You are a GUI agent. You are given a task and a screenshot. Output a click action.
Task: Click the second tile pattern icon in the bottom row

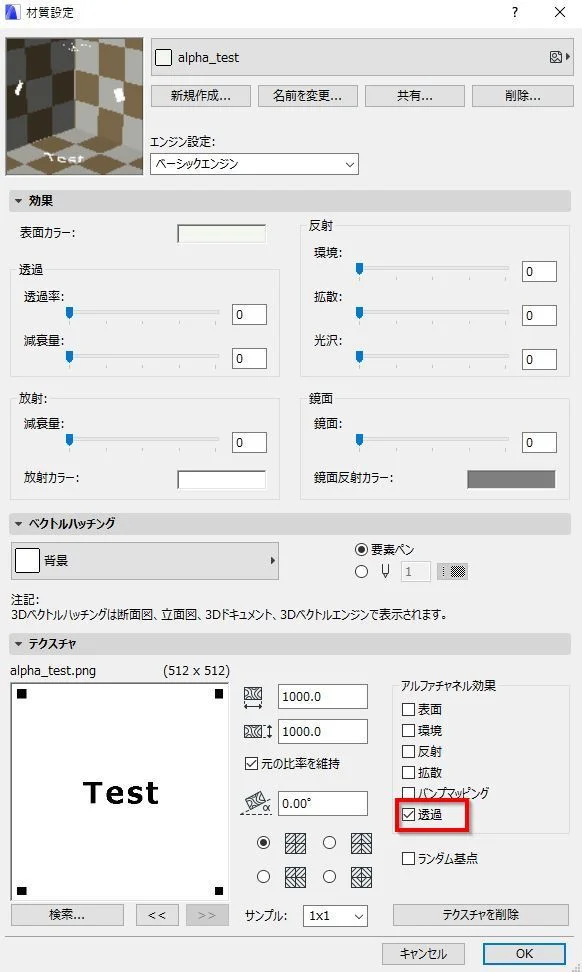click(361, 877)
